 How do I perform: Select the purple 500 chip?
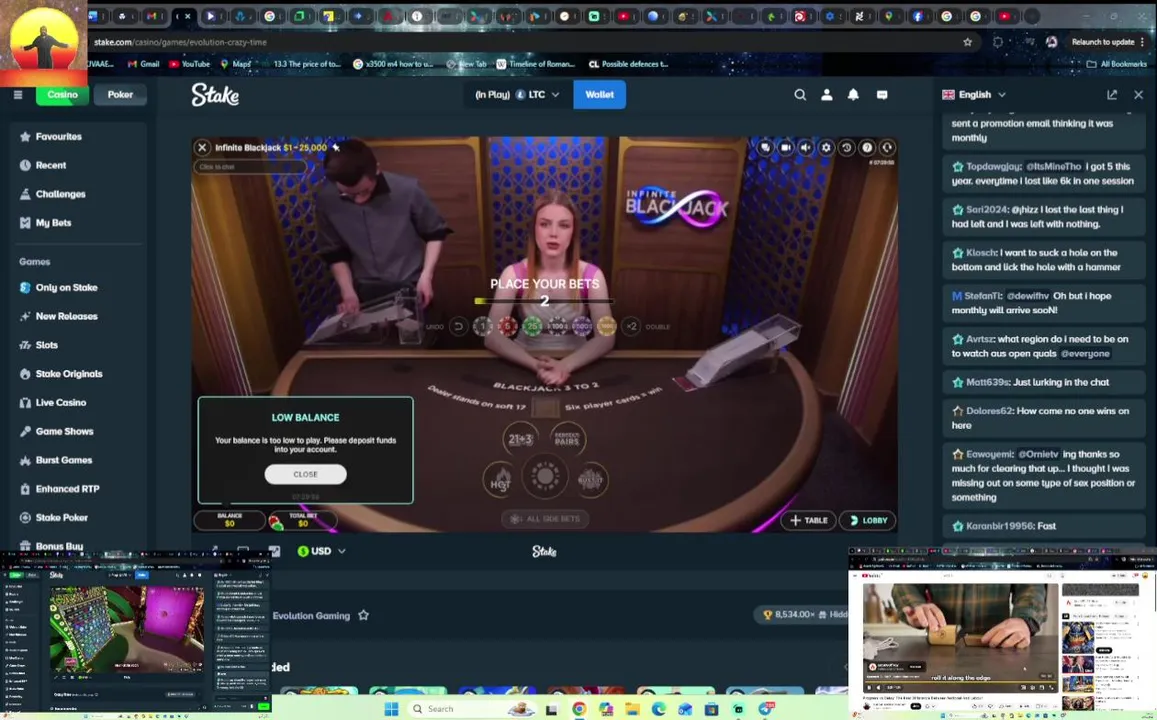tap(581, 326)
